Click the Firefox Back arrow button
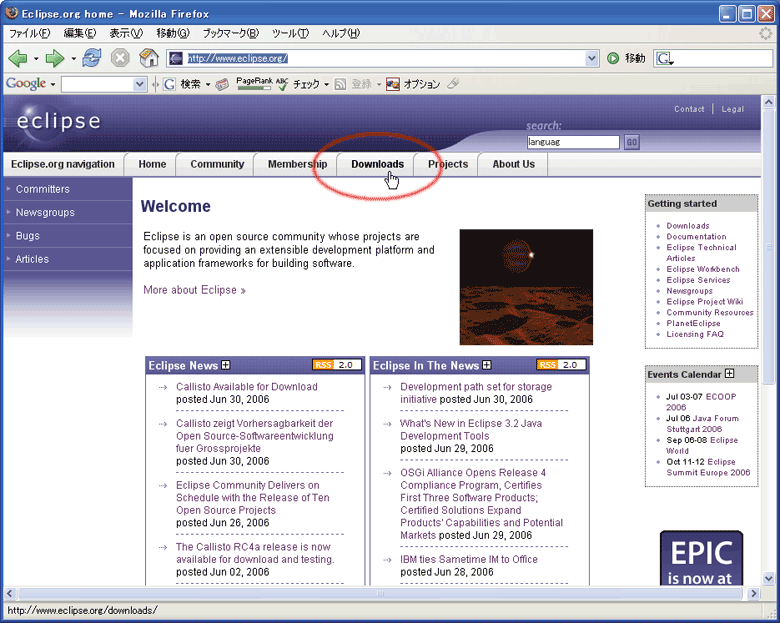The height and width of the screenshot is (623, 780). point(18,59)
